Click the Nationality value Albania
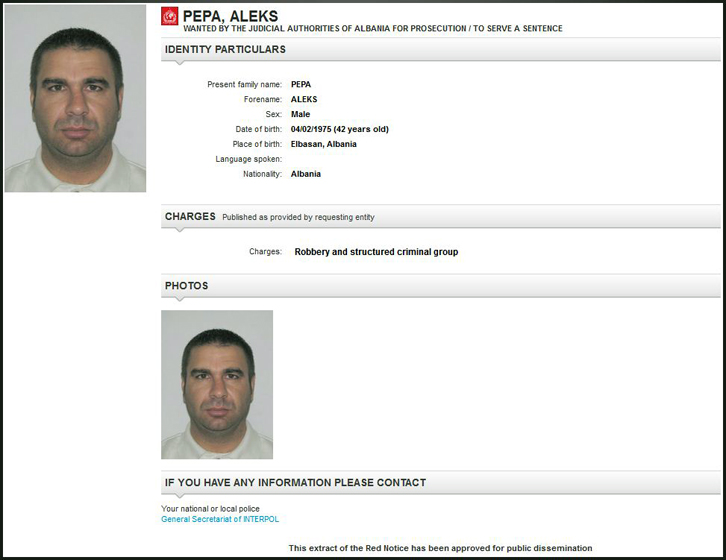The image size is (726, 560). pyautogui.click(x=306, y=174)
